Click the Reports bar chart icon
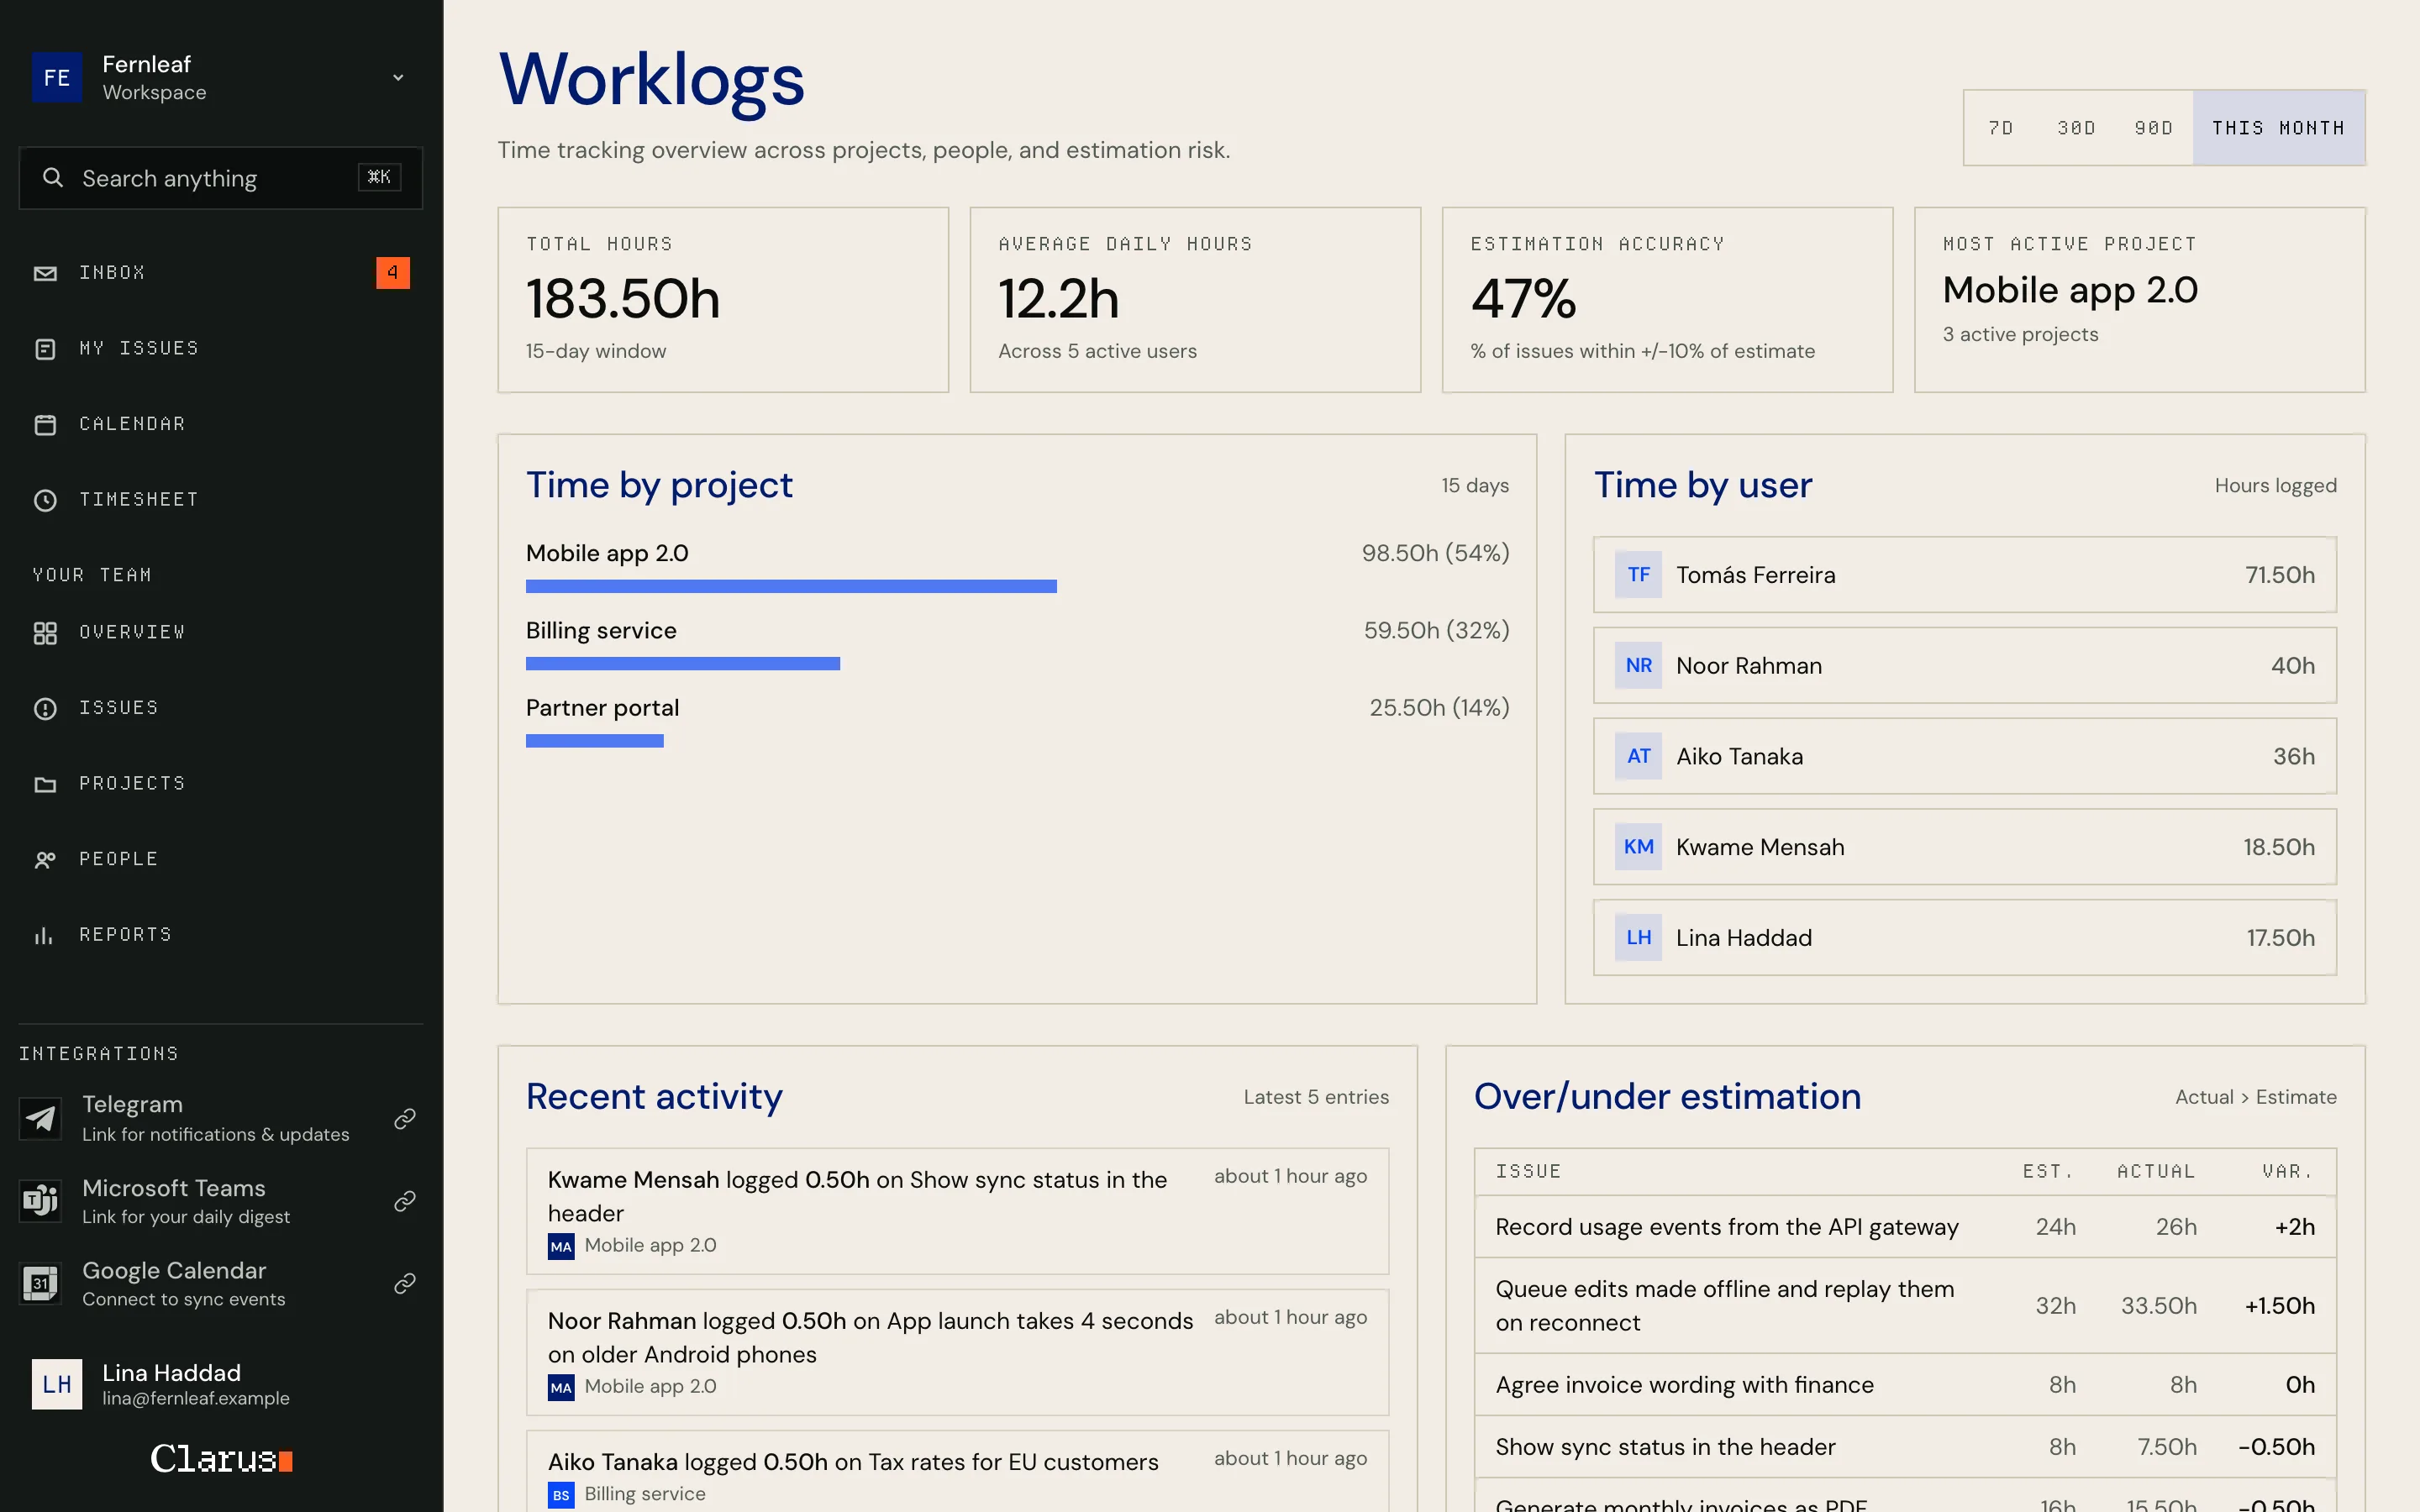The height and width of the screenshot is (1512, 2420). tap(45, 935)
